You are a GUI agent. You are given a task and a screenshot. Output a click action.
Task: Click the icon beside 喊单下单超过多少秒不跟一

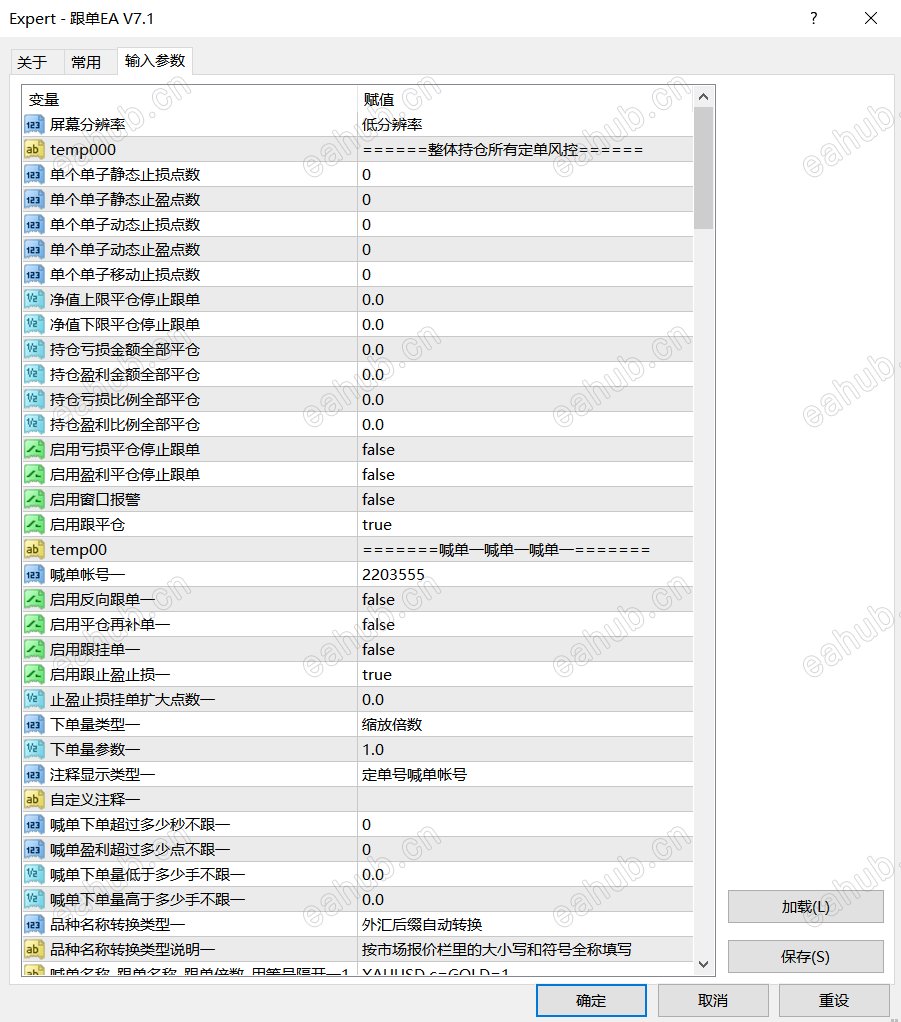34,825
